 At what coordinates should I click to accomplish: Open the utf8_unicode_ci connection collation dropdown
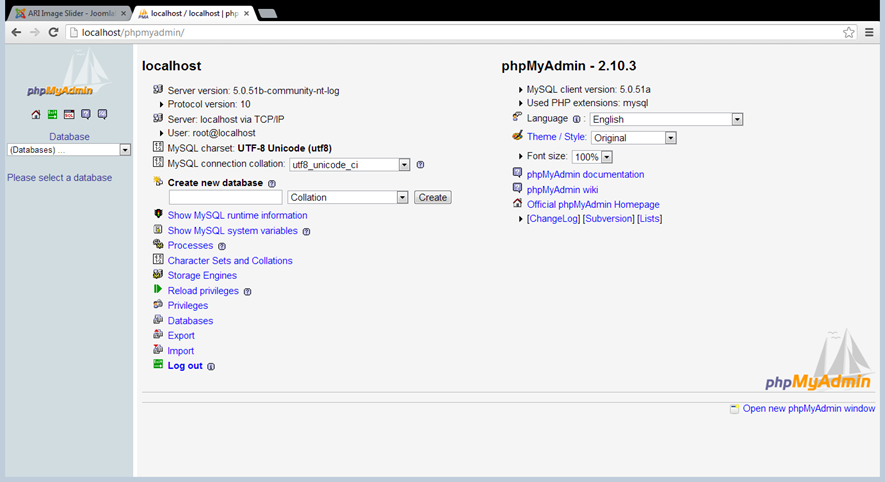pos(349,165)
